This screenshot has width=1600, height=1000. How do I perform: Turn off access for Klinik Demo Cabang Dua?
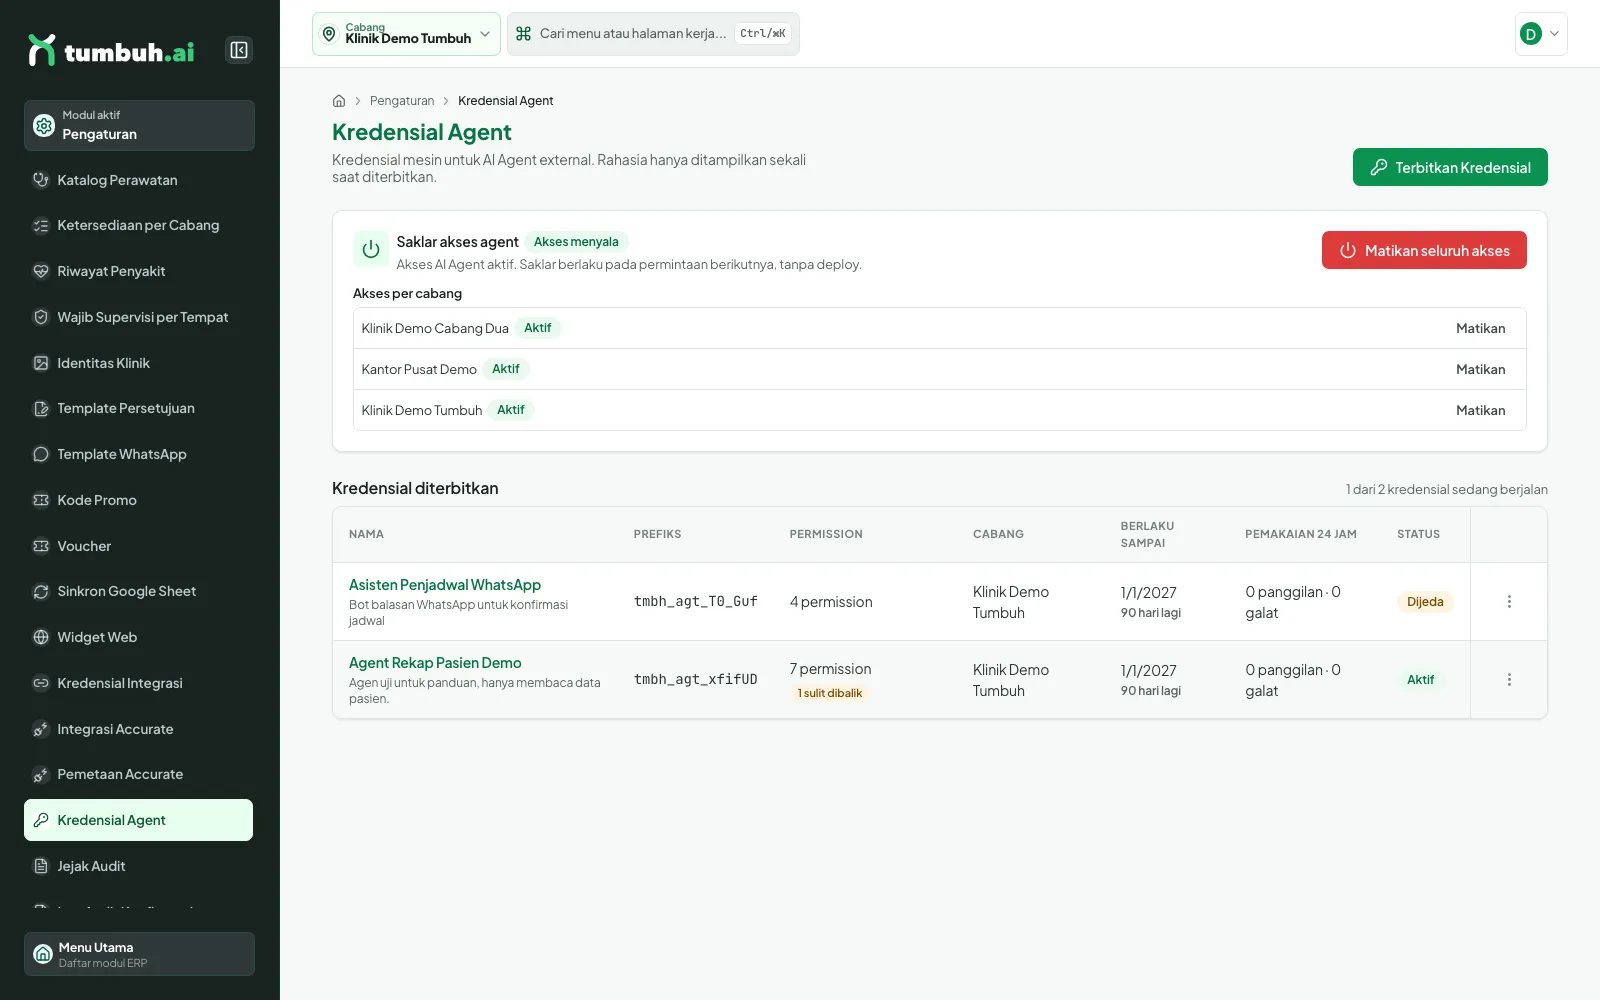click(x=1480, y=328)
